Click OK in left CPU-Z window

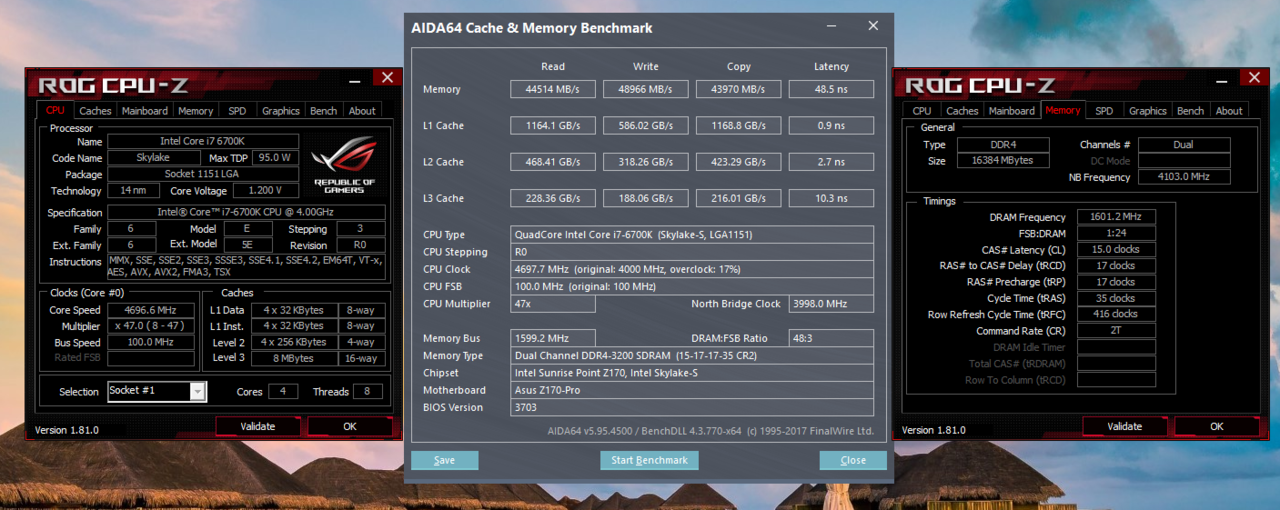350,426
